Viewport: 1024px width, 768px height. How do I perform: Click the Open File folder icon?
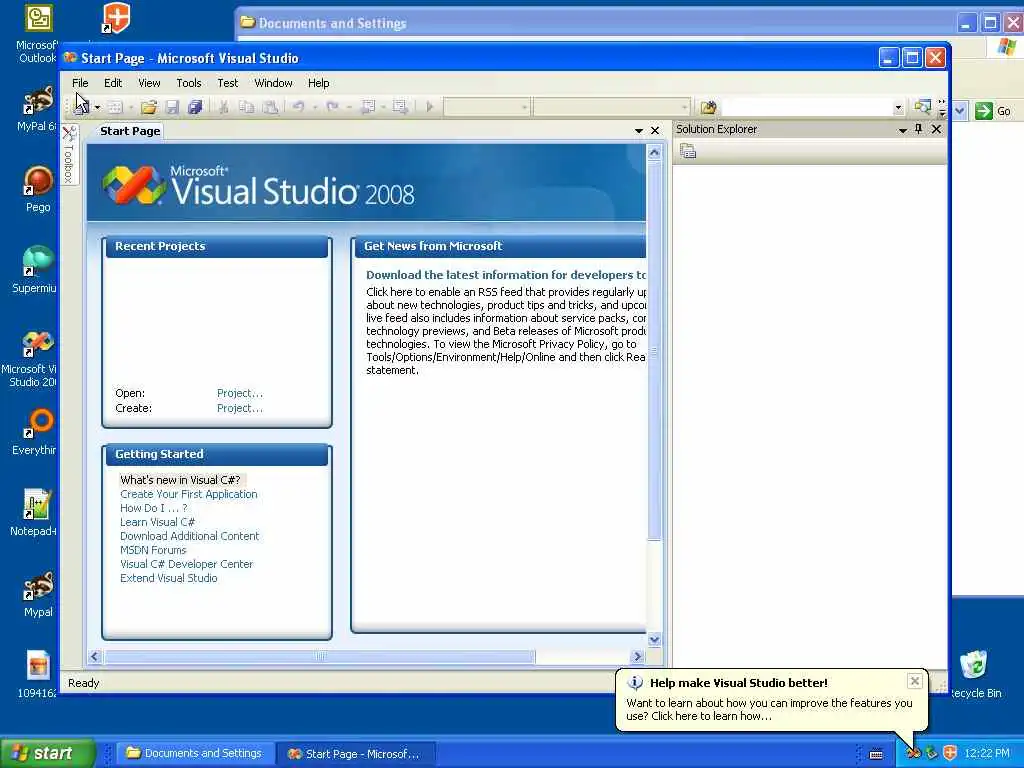(x=149, y=107)
